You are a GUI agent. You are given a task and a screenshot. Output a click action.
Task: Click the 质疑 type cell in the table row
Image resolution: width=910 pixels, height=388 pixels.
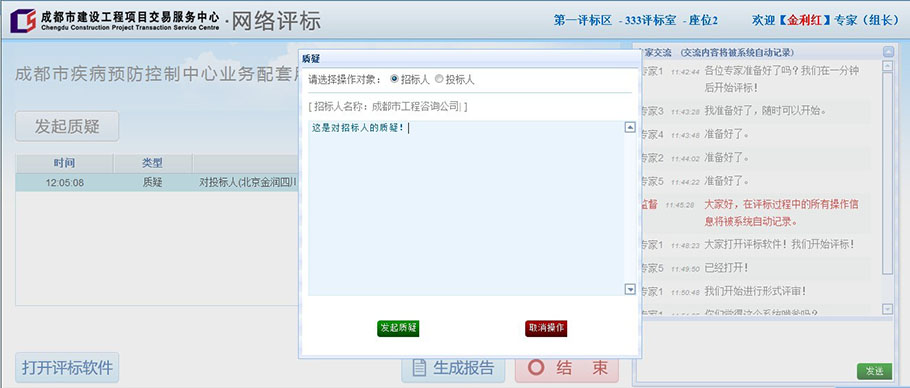pyautogui.click(x=153, y=183)
